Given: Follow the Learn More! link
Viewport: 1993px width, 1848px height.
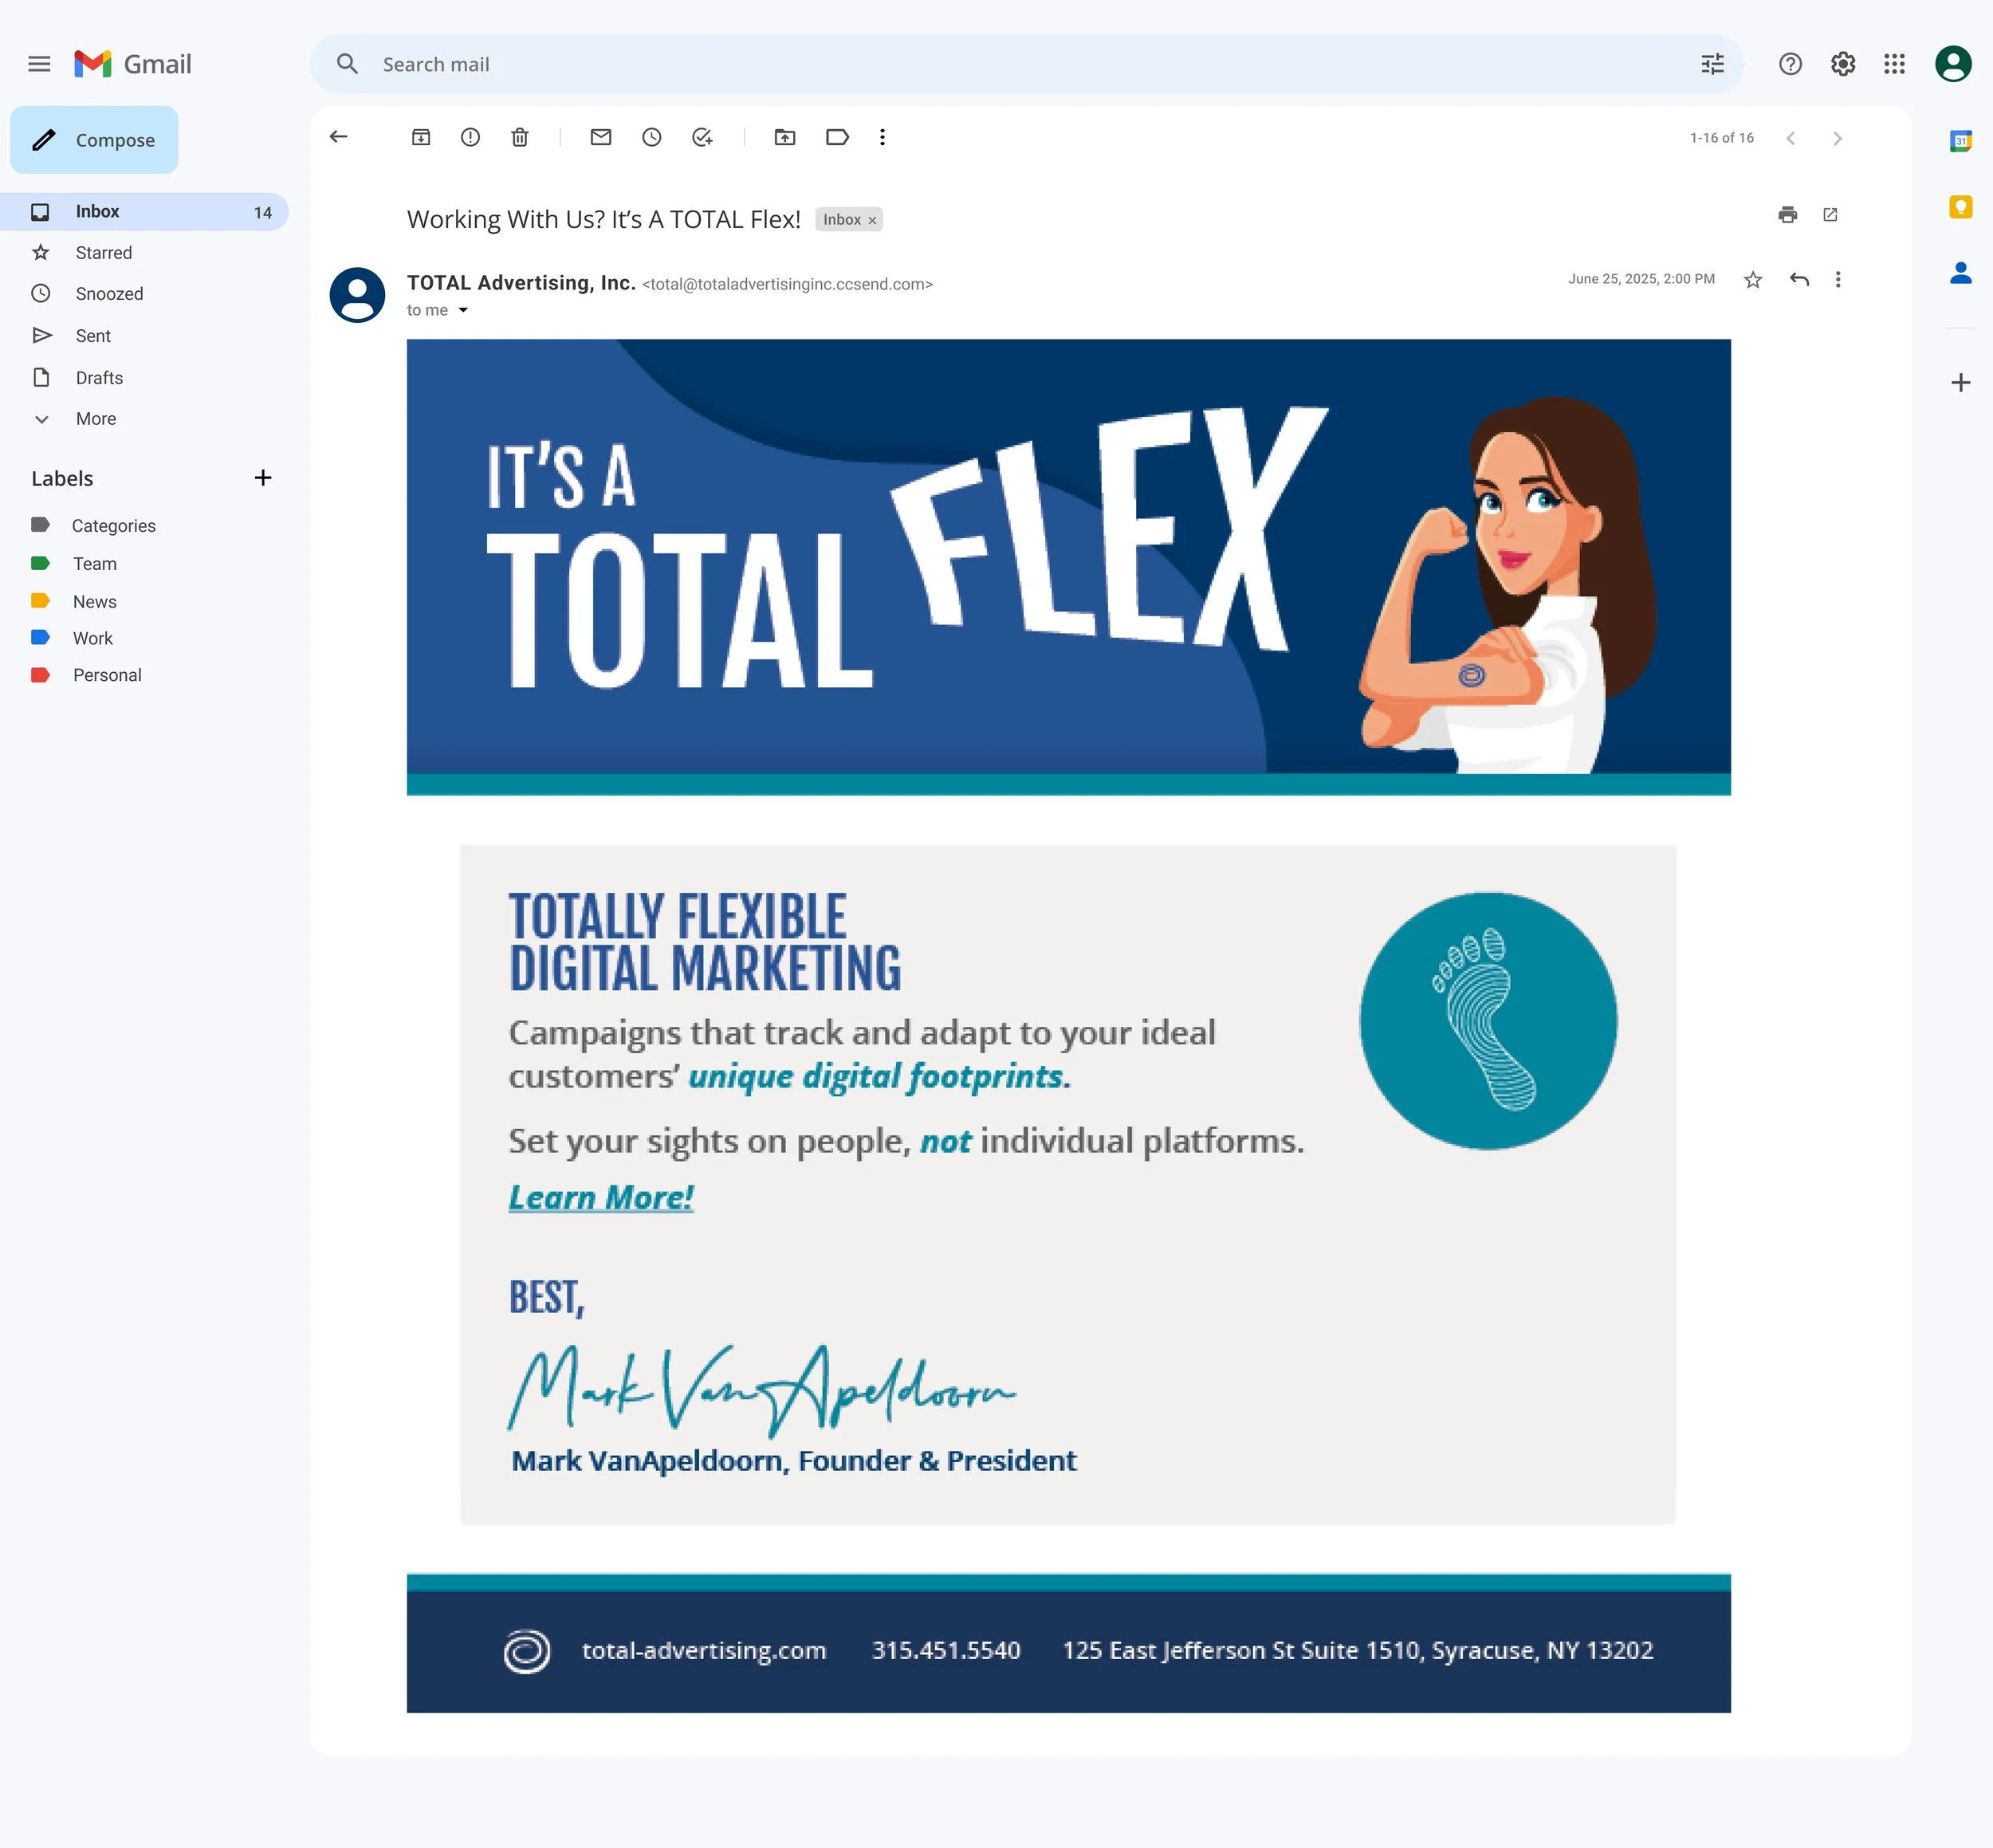Looking at the screenshot, I should point(600,1197).
